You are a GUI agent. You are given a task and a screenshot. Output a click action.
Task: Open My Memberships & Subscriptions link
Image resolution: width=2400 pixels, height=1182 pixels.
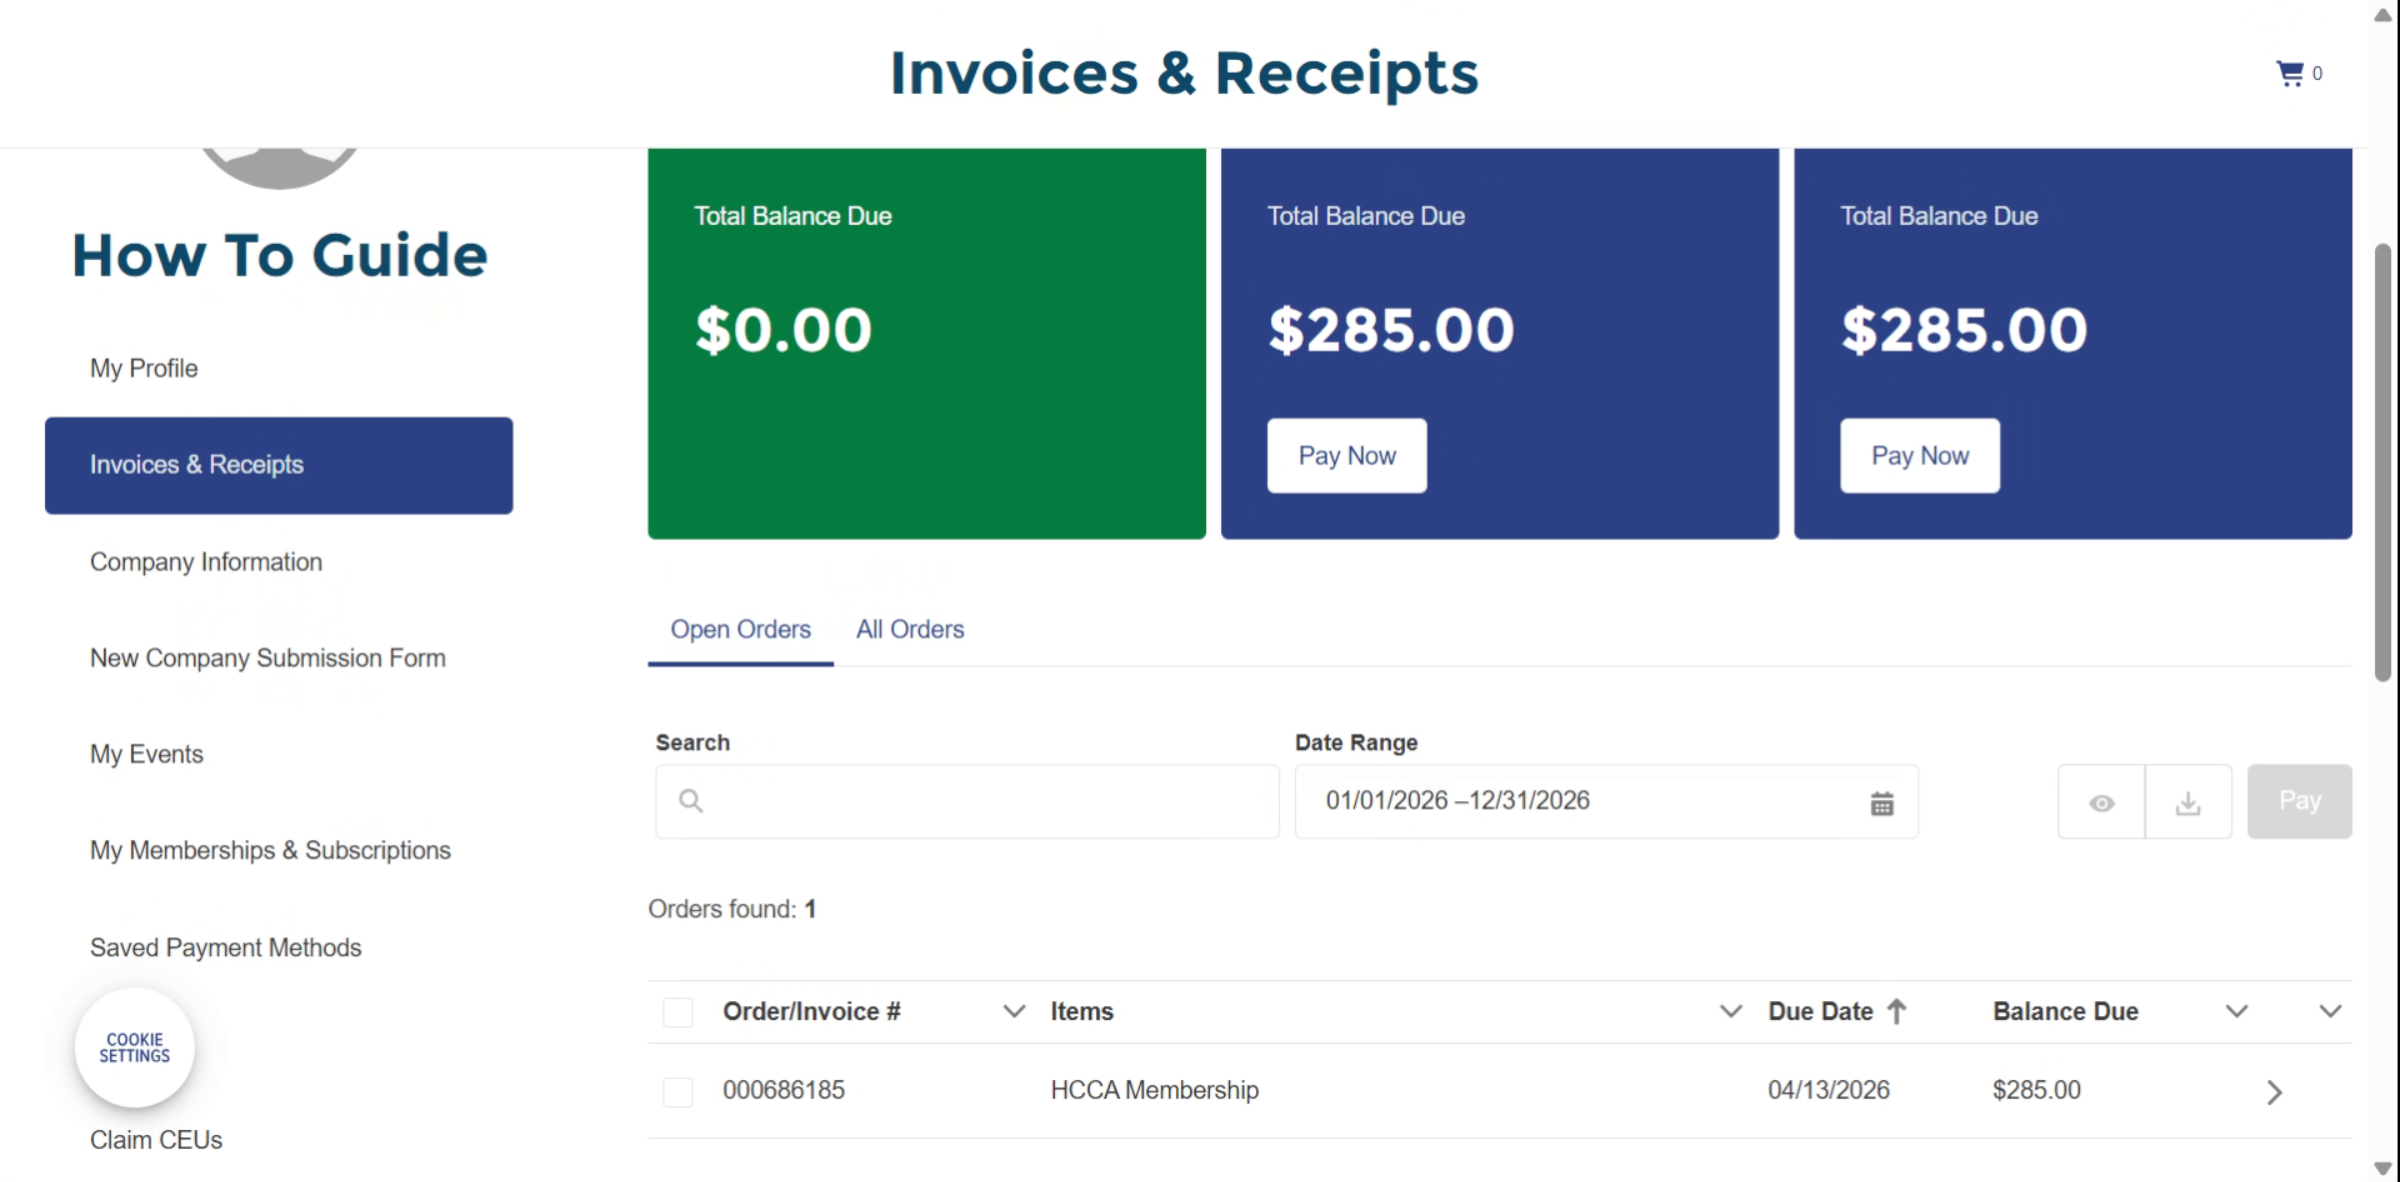point(270,850)
